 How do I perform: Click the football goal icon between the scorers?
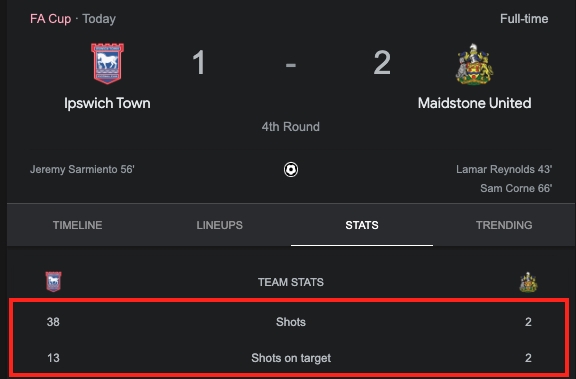point(291,170)
